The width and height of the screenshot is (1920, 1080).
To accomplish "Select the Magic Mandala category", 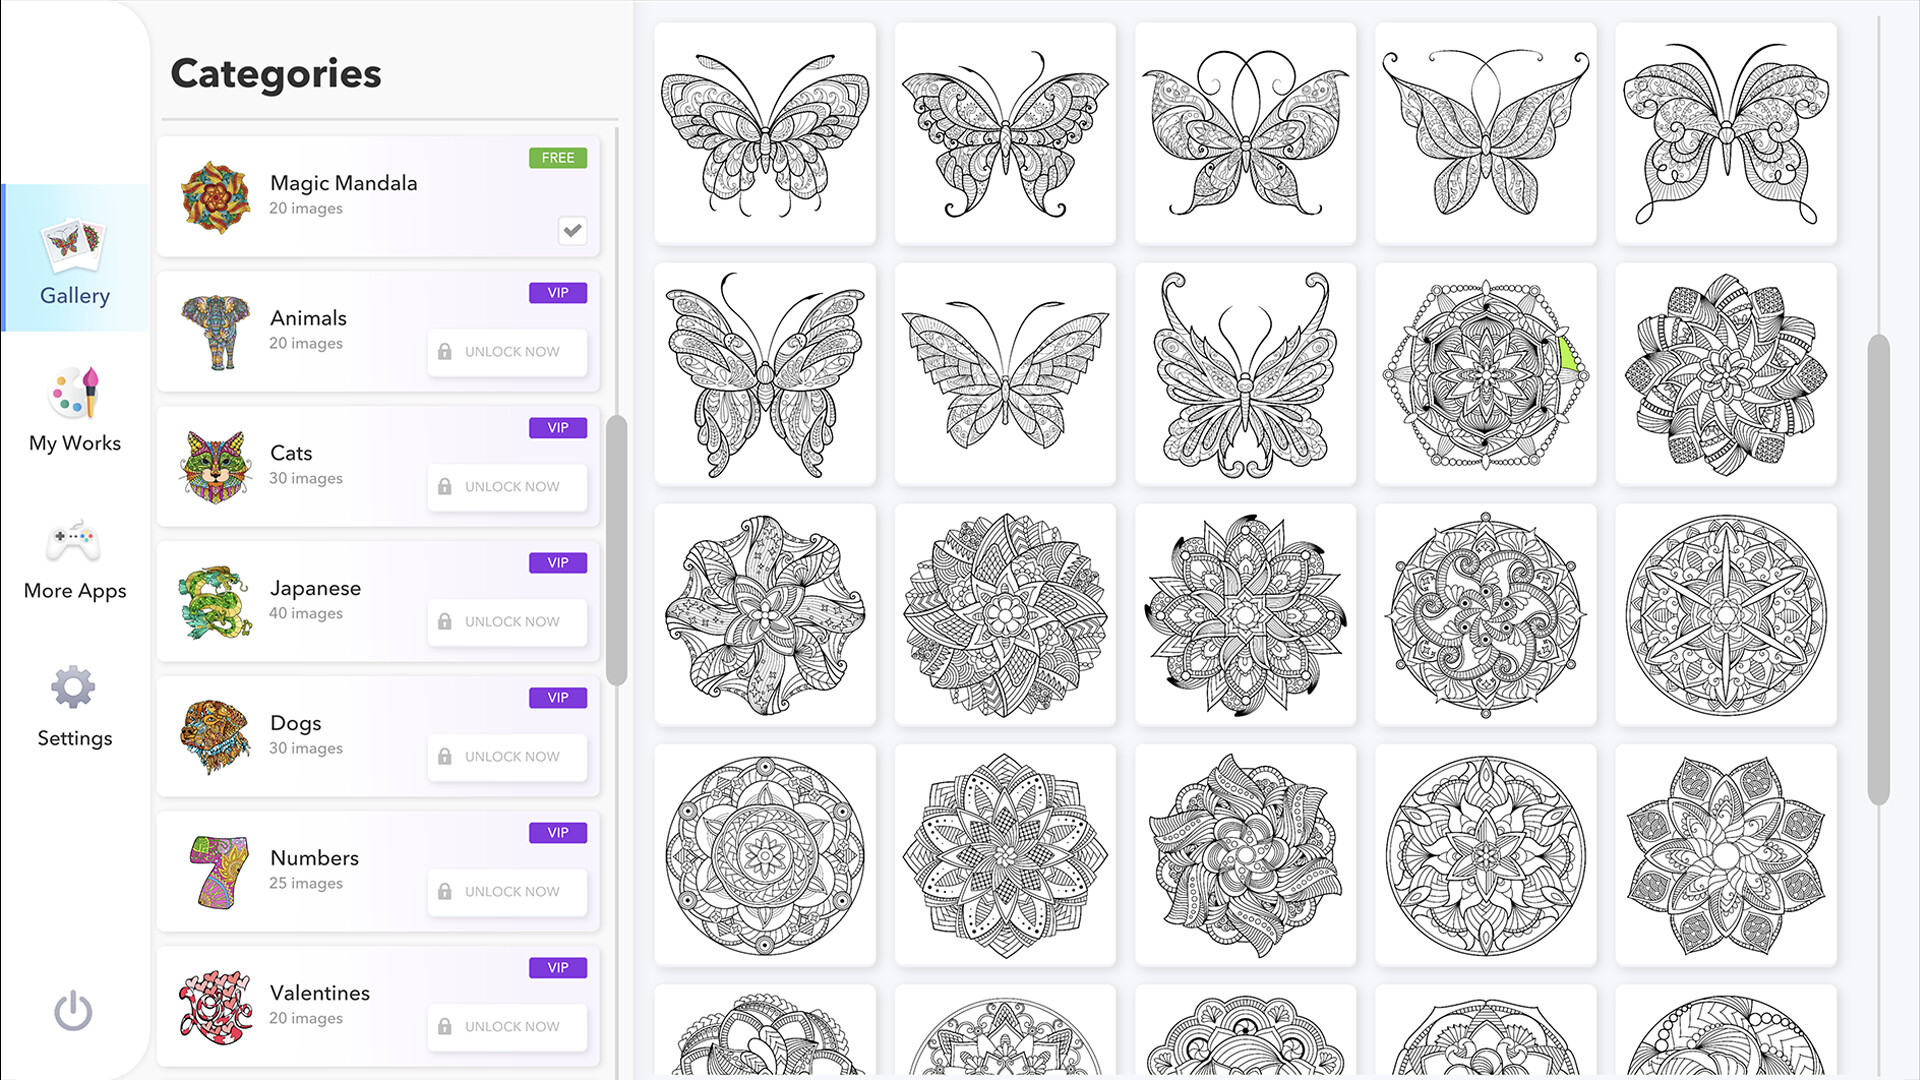I will (343, 184).
